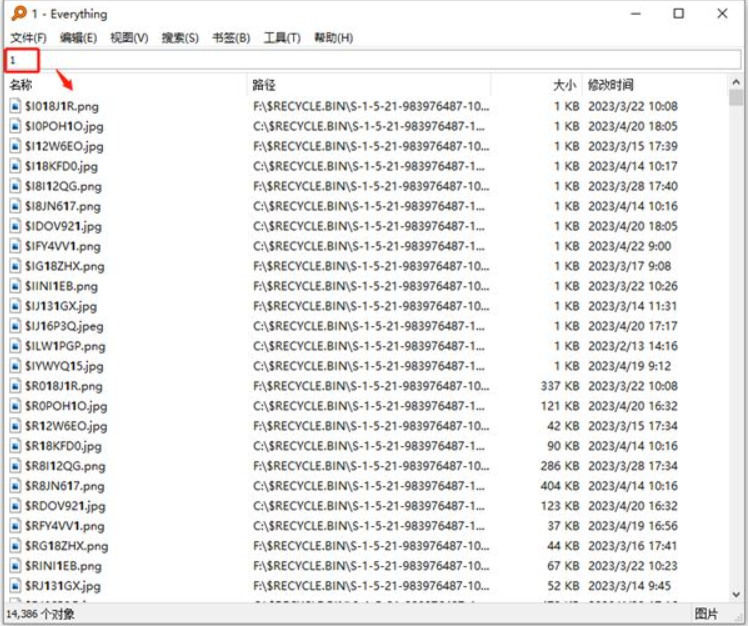The height and width of the screenshot is (626, 749).
Task: Sort by 修改时间 column header
Action: pos(611,85)
